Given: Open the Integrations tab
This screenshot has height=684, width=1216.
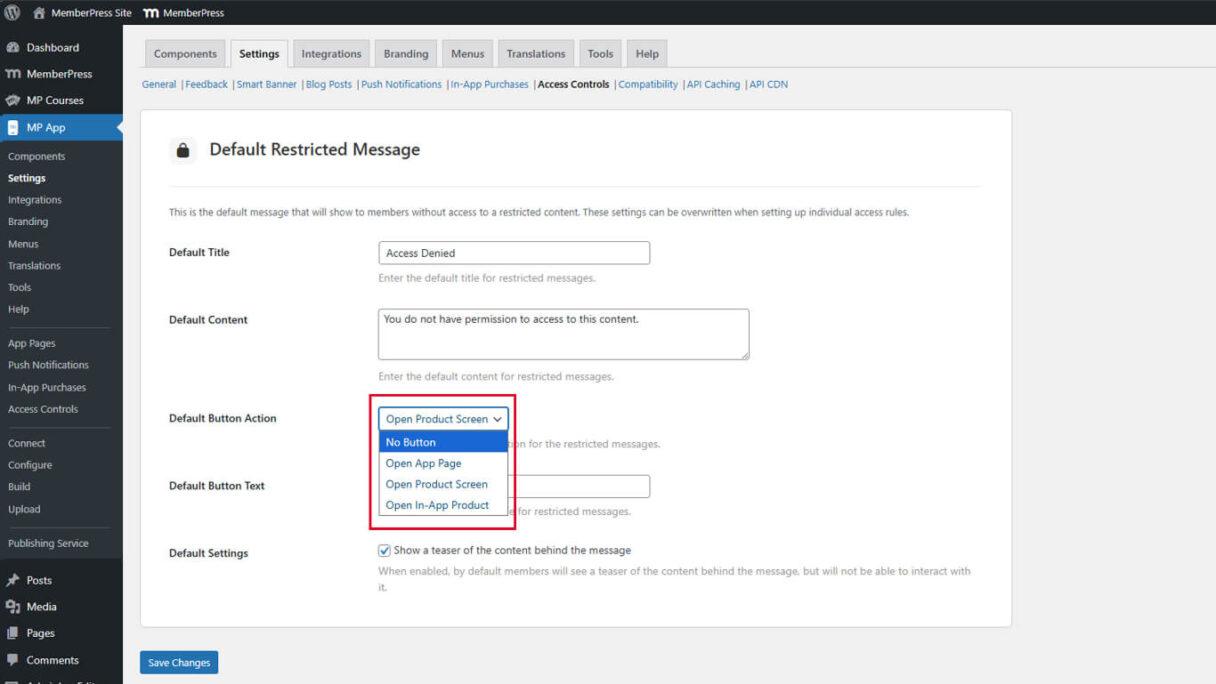Looking at the screenshot, I should pos(331,53).
